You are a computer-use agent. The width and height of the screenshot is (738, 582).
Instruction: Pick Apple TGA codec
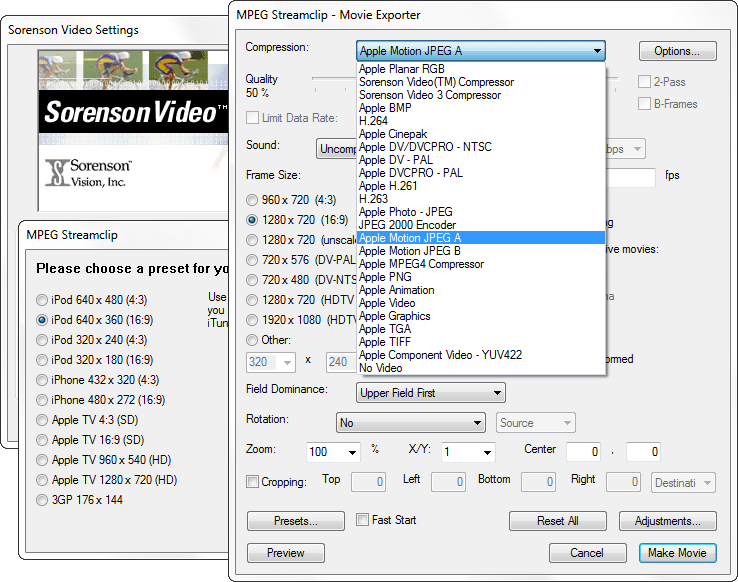coord(481,329)
